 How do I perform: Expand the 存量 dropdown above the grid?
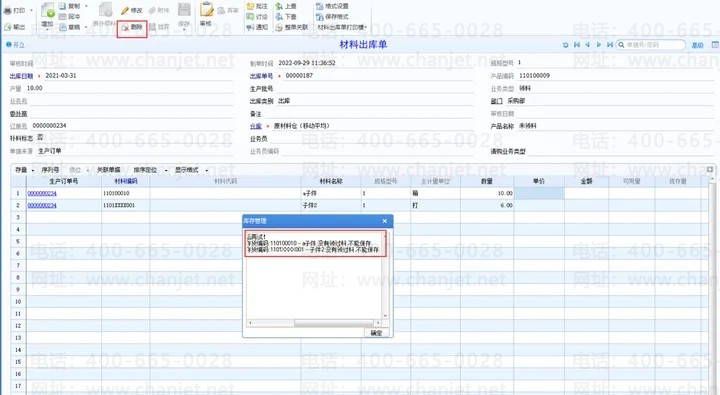(33, 170)
